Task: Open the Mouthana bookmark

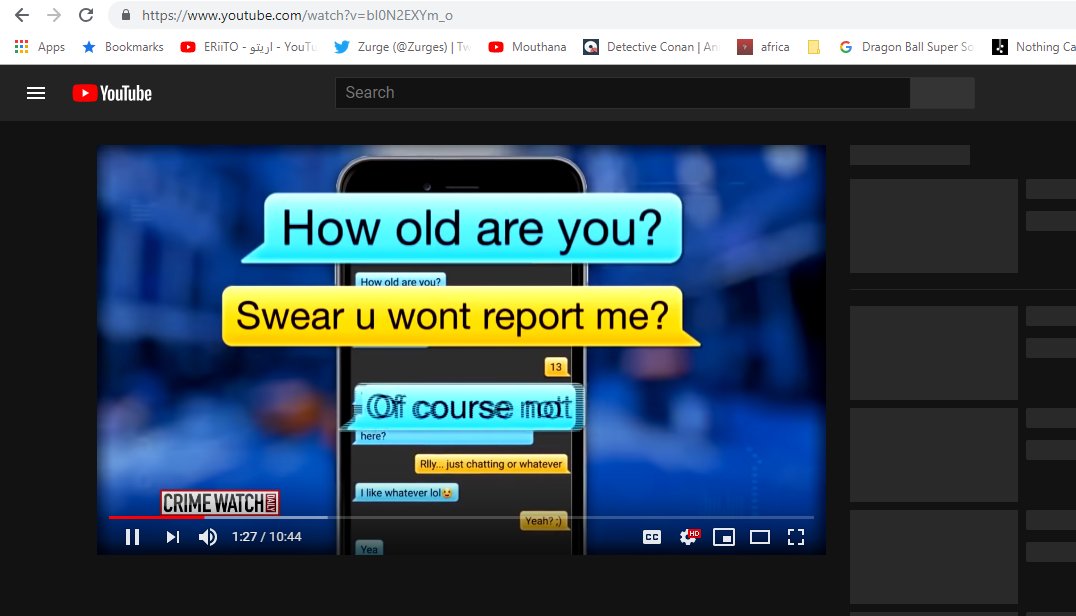Action: (527, 47)
